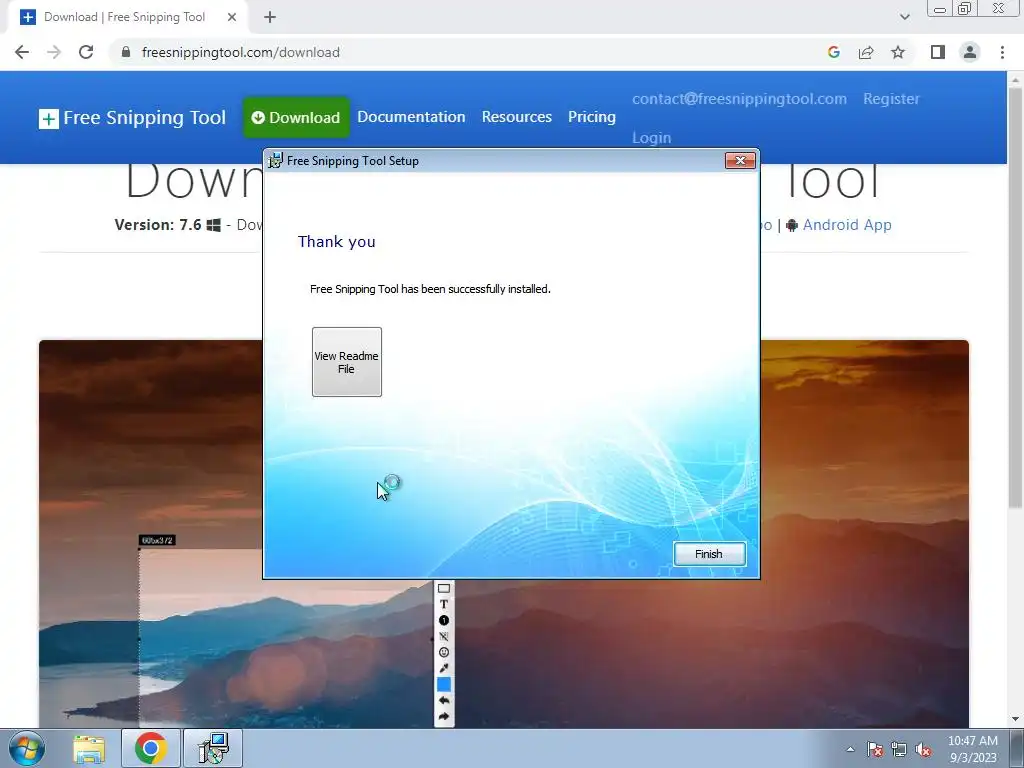The height and width of the screenshot is (768, 1024).
Task: Click Finish in the setup dialog
Action: 709,554
